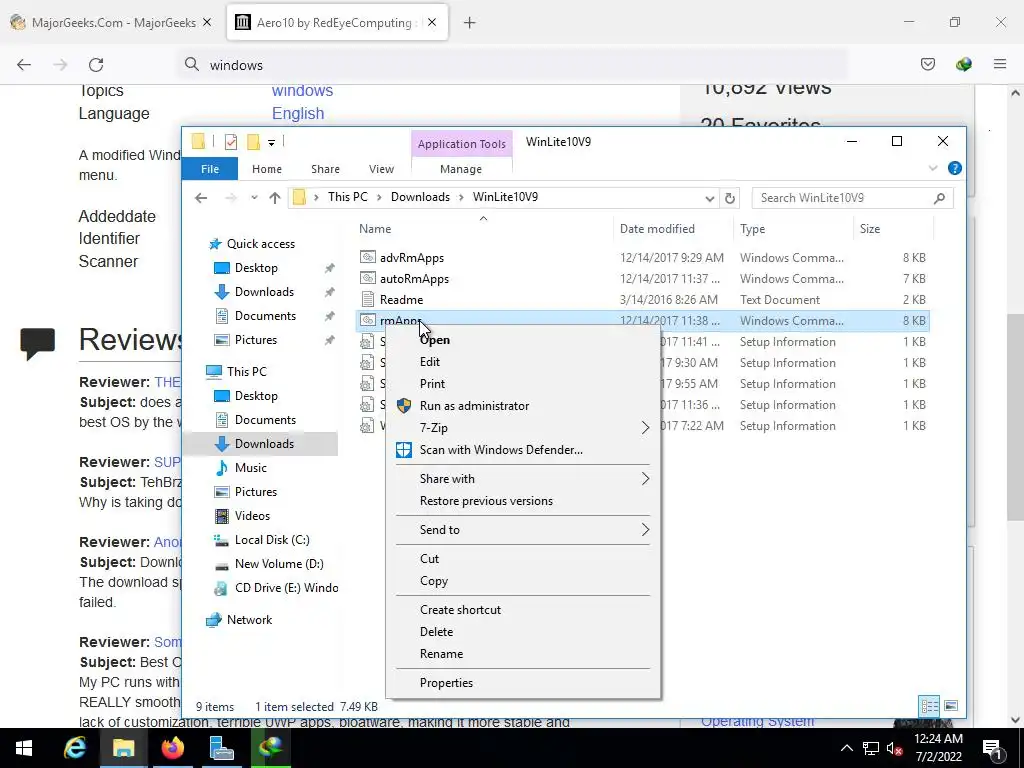
Task: Choose Print from context menu
Action: click(x=522, y=384)
